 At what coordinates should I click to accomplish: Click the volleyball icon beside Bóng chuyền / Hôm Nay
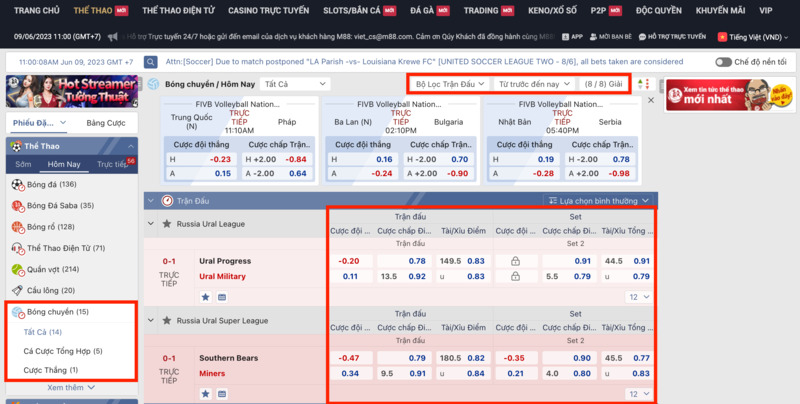click(153, 84)
